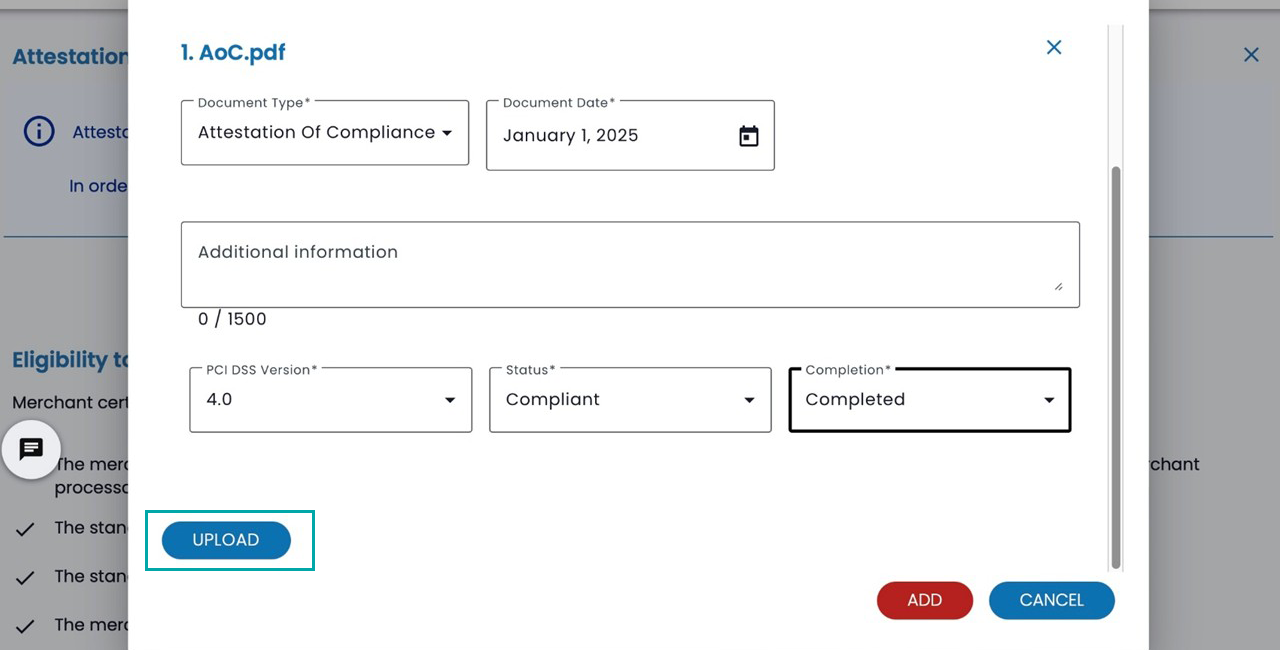Click the red ADD button
1280x650 pixels.
(x=924, y=600)
